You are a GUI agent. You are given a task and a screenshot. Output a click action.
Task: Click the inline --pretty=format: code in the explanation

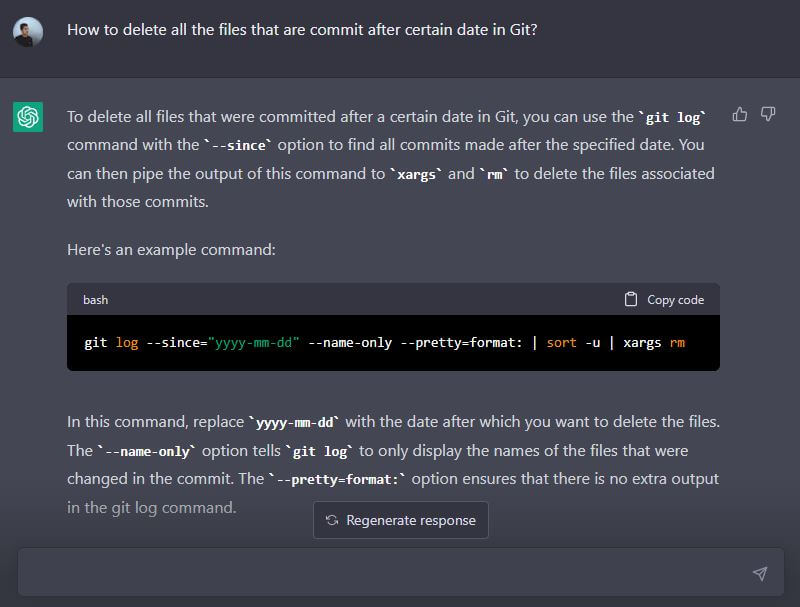pos(338,480)
